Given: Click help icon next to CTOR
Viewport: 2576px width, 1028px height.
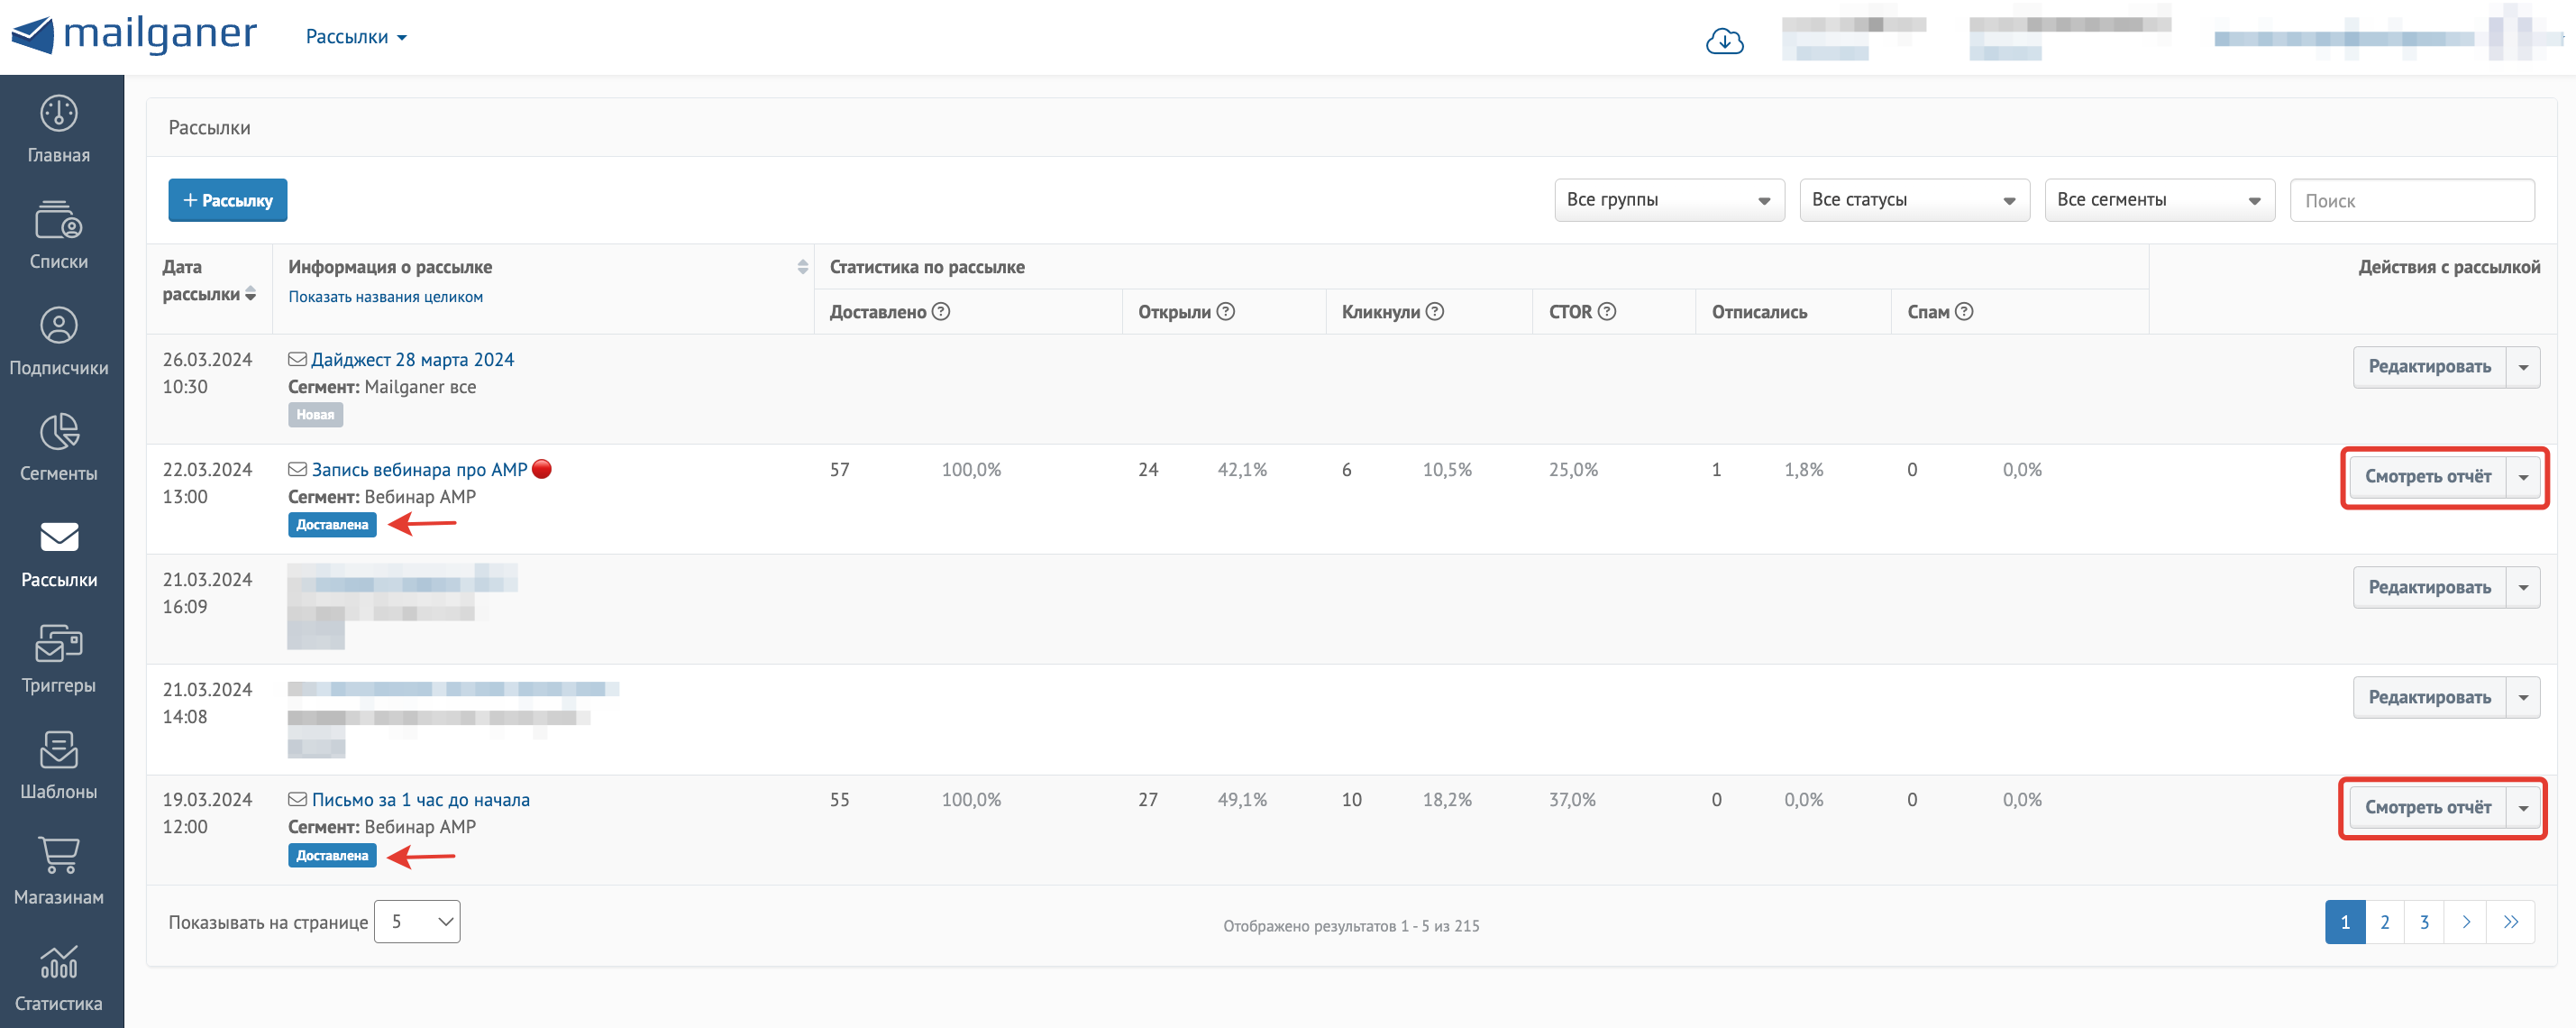Looking at the screenshot, I should [x=1607, y=311].
